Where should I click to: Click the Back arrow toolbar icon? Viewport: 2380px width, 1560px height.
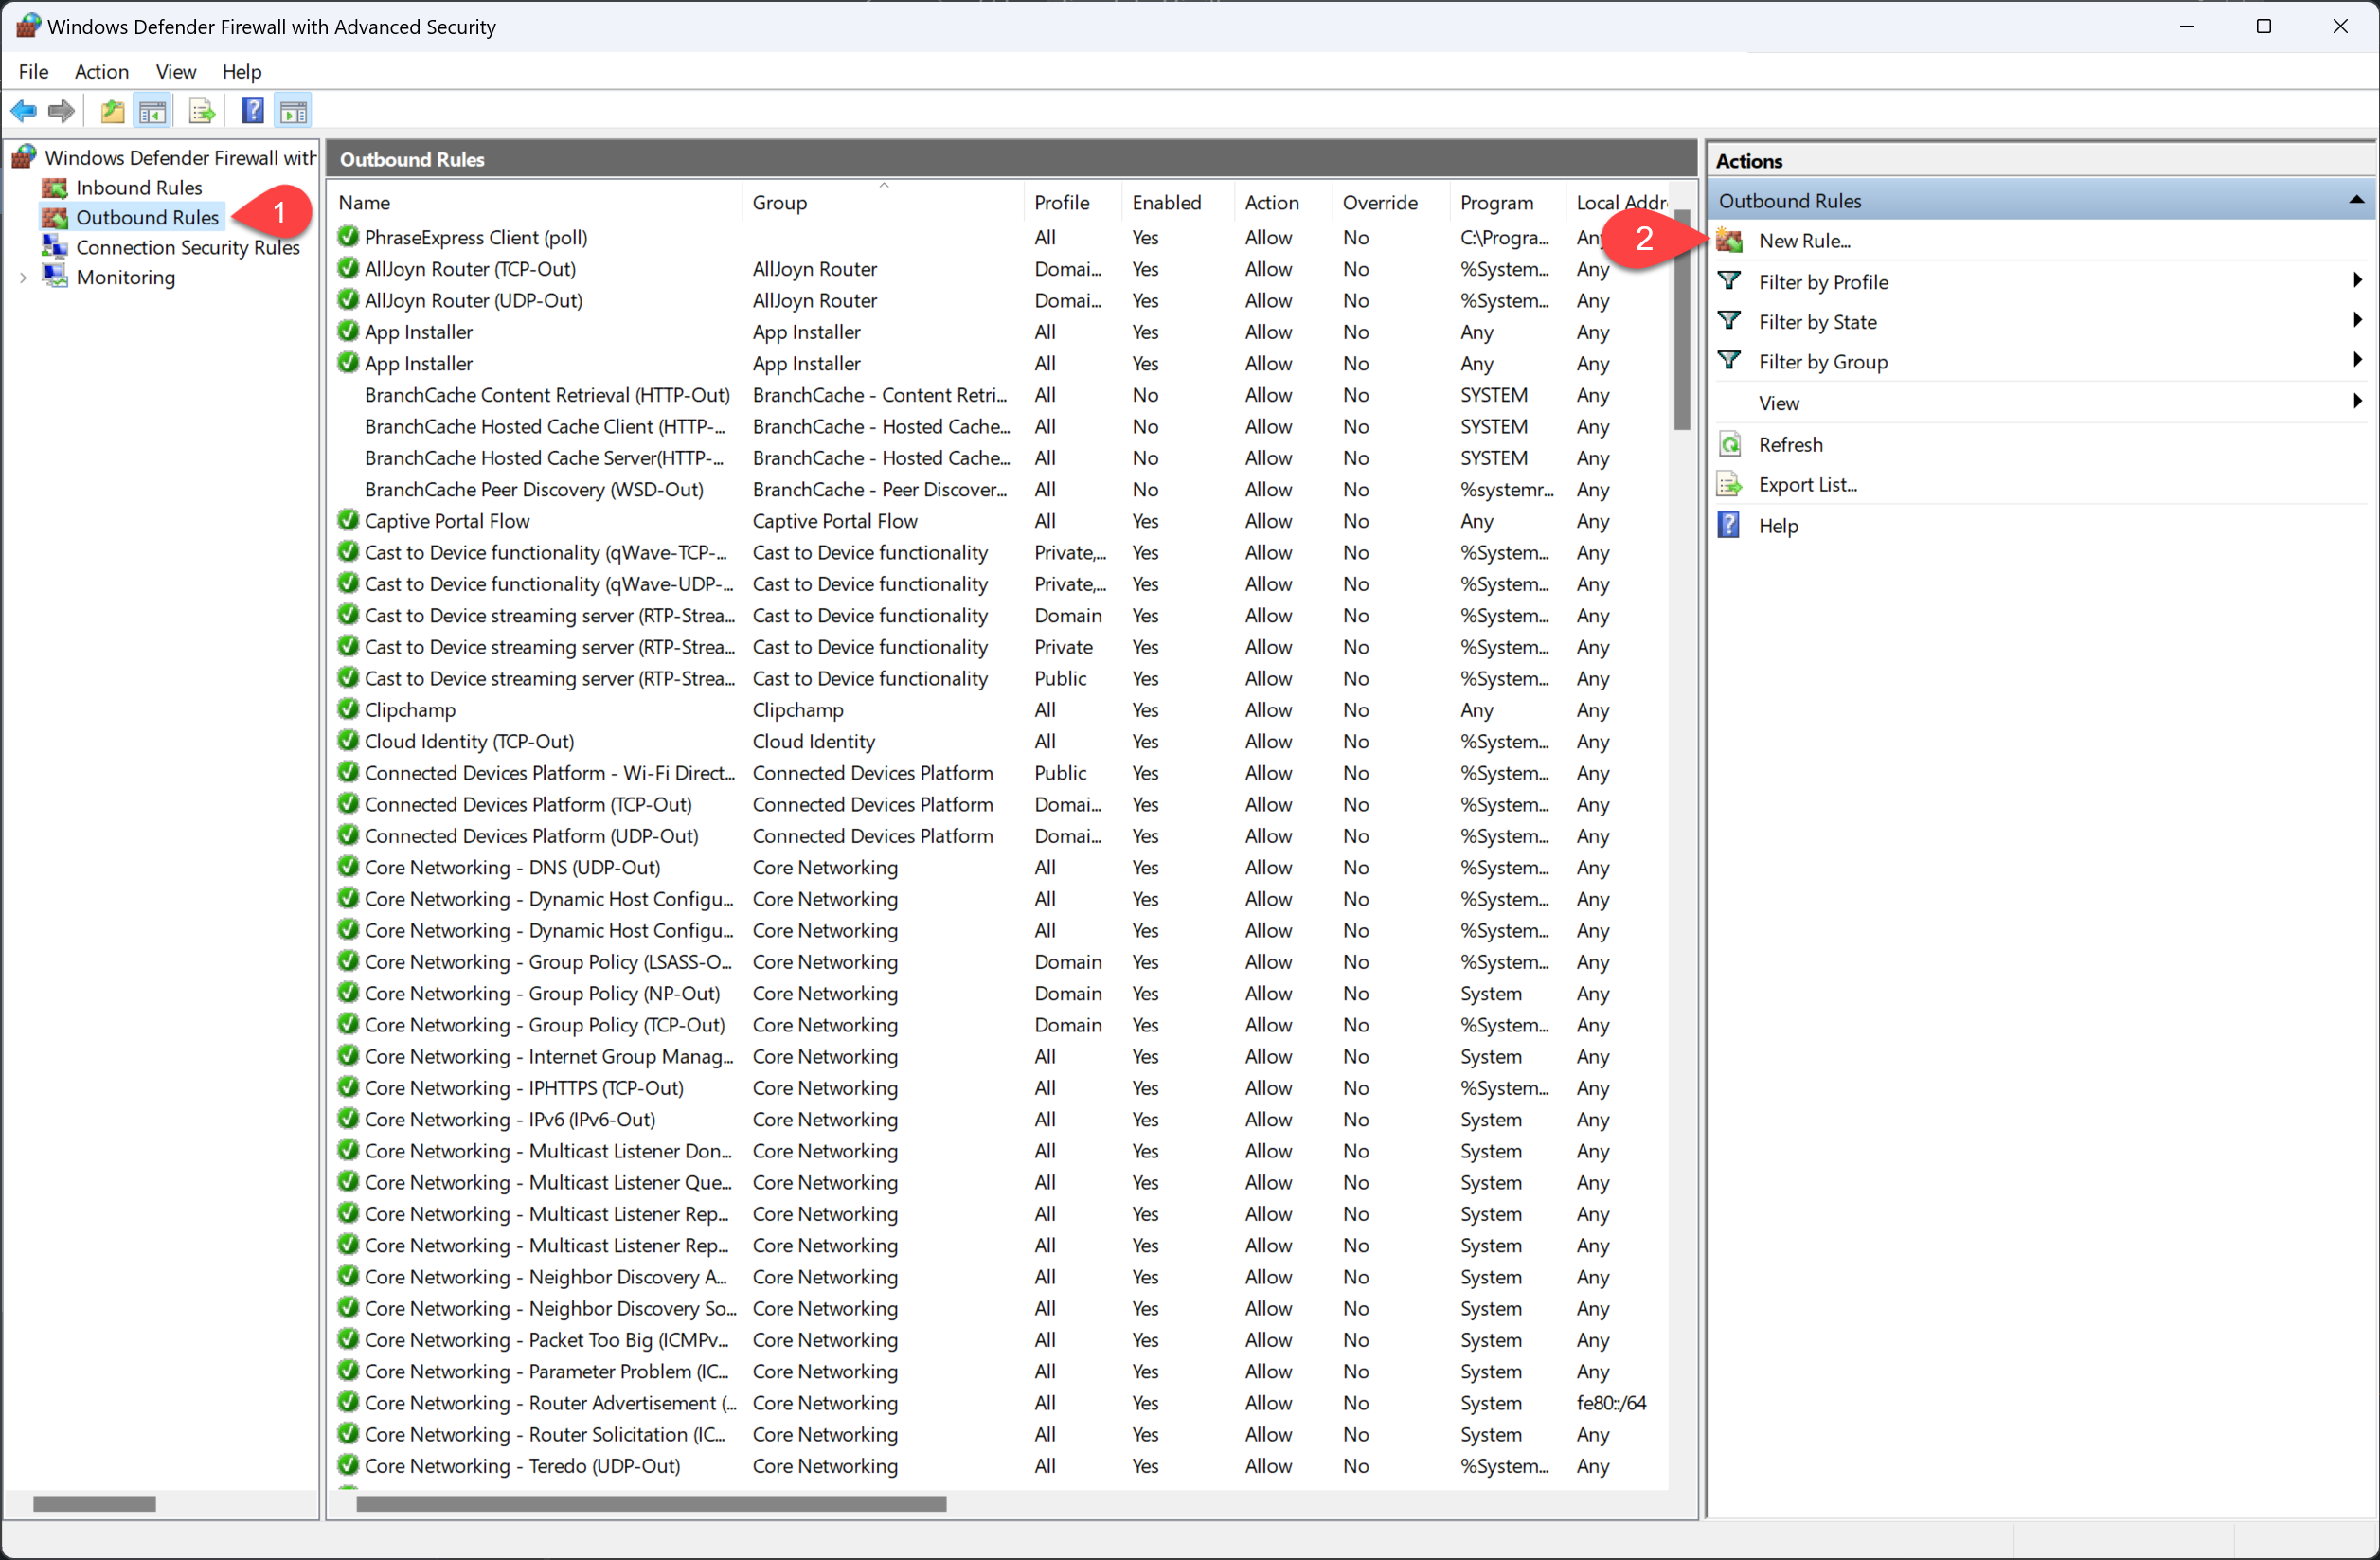(x=24, y=111)
